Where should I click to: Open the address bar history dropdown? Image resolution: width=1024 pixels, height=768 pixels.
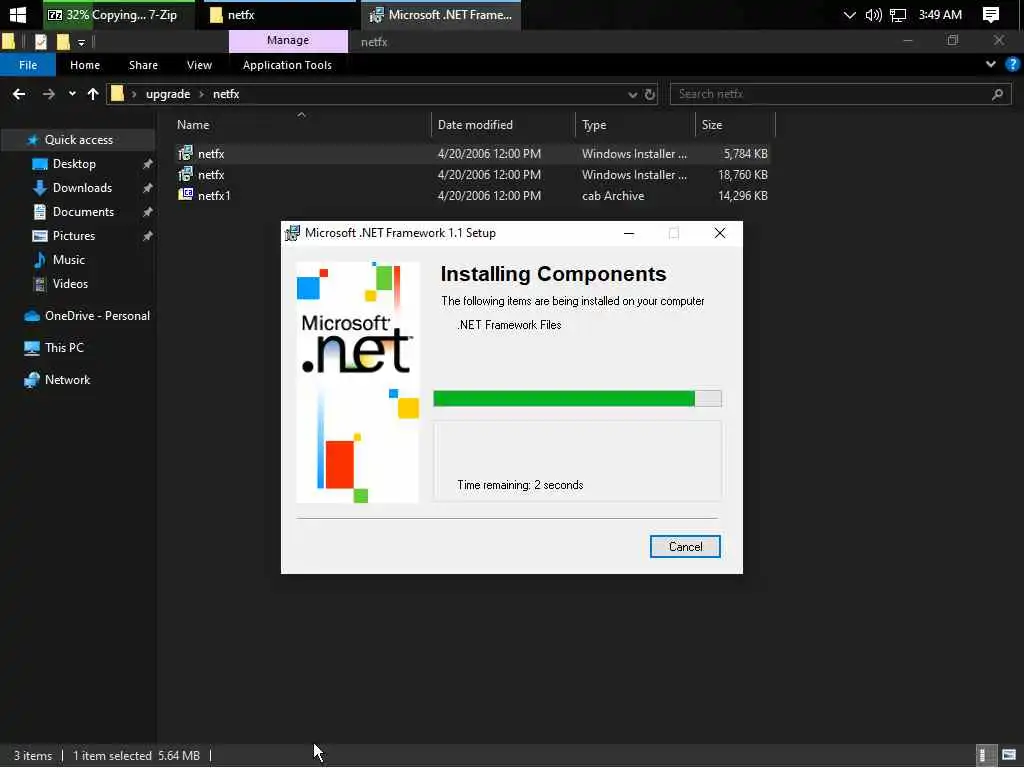tap(632, 95)
